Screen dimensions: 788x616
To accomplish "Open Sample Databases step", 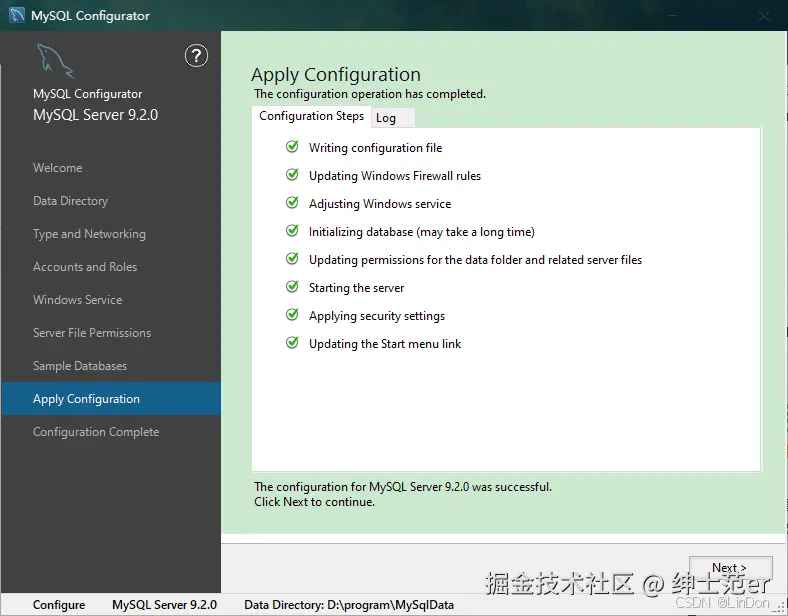I will coord(80,366).
